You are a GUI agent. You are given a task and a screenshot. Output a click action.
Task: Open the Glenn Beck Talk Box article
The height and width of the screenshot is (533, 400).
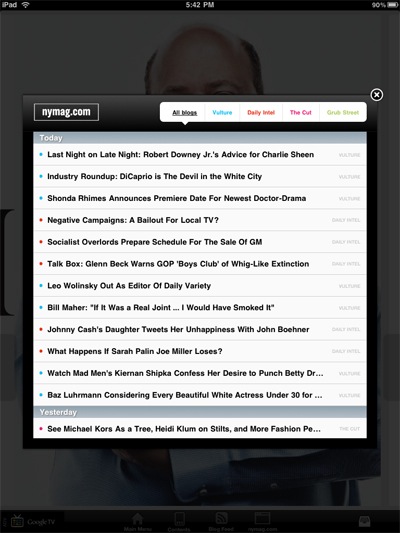pyautogui.click(x=200, y=264)
